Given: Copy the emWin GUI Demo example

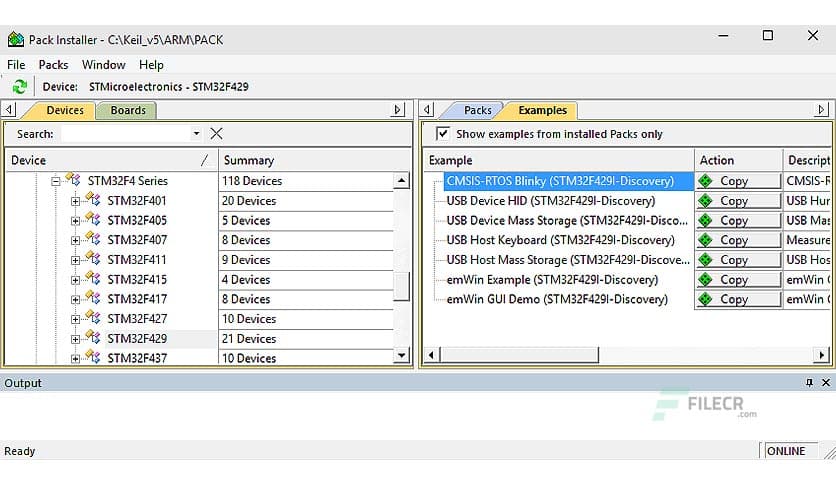Looking at the screenshot, I should click(x=738, y=299).
